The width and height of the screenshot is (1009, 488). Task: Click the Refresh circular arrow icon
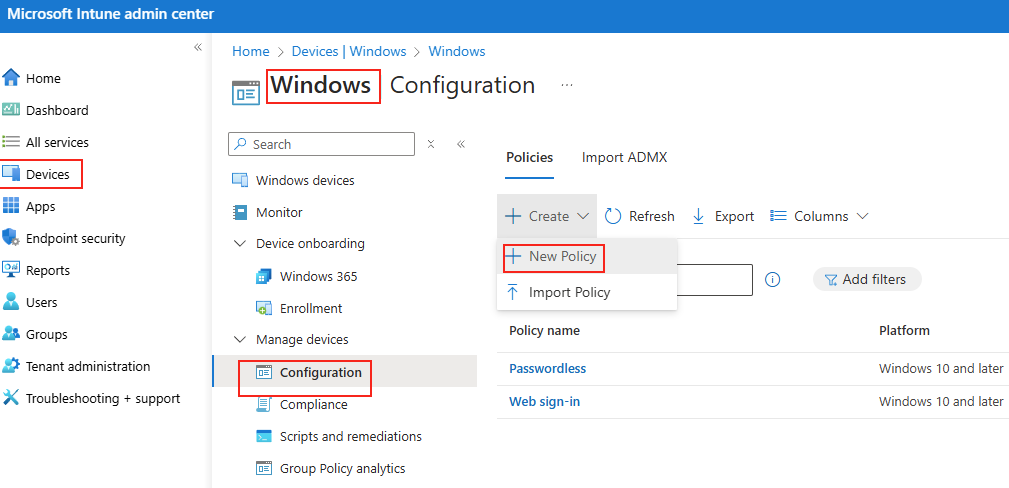pyautogui.click(x=613, y=216)
